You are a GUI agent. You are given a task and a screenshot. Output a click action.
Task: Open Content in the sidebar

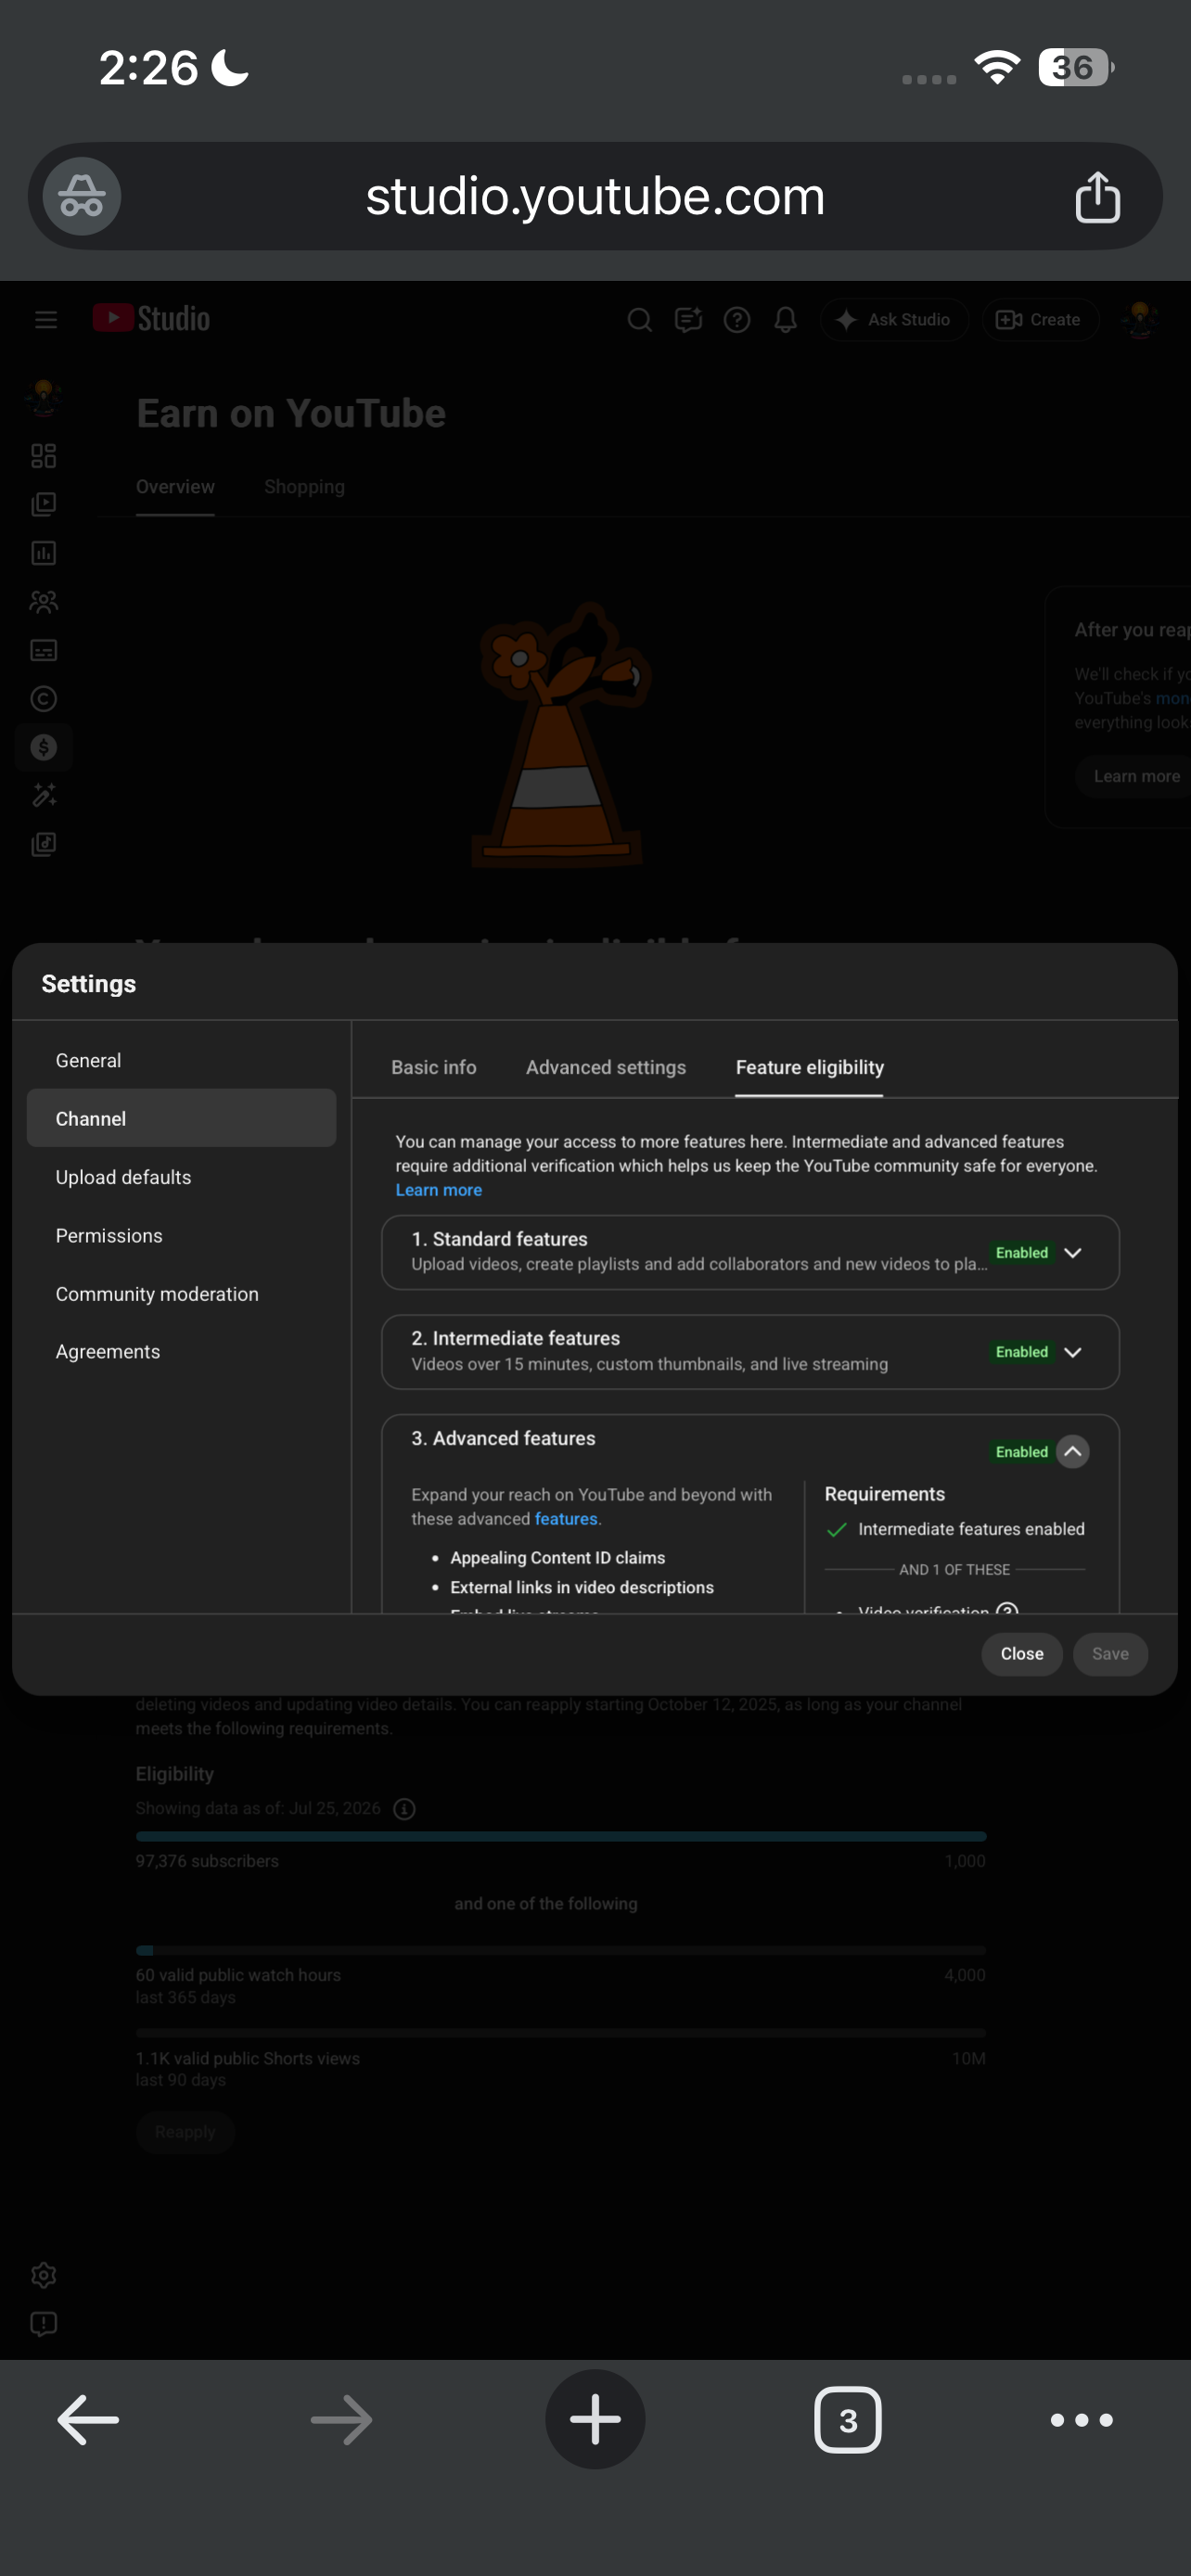pos(44,504)
